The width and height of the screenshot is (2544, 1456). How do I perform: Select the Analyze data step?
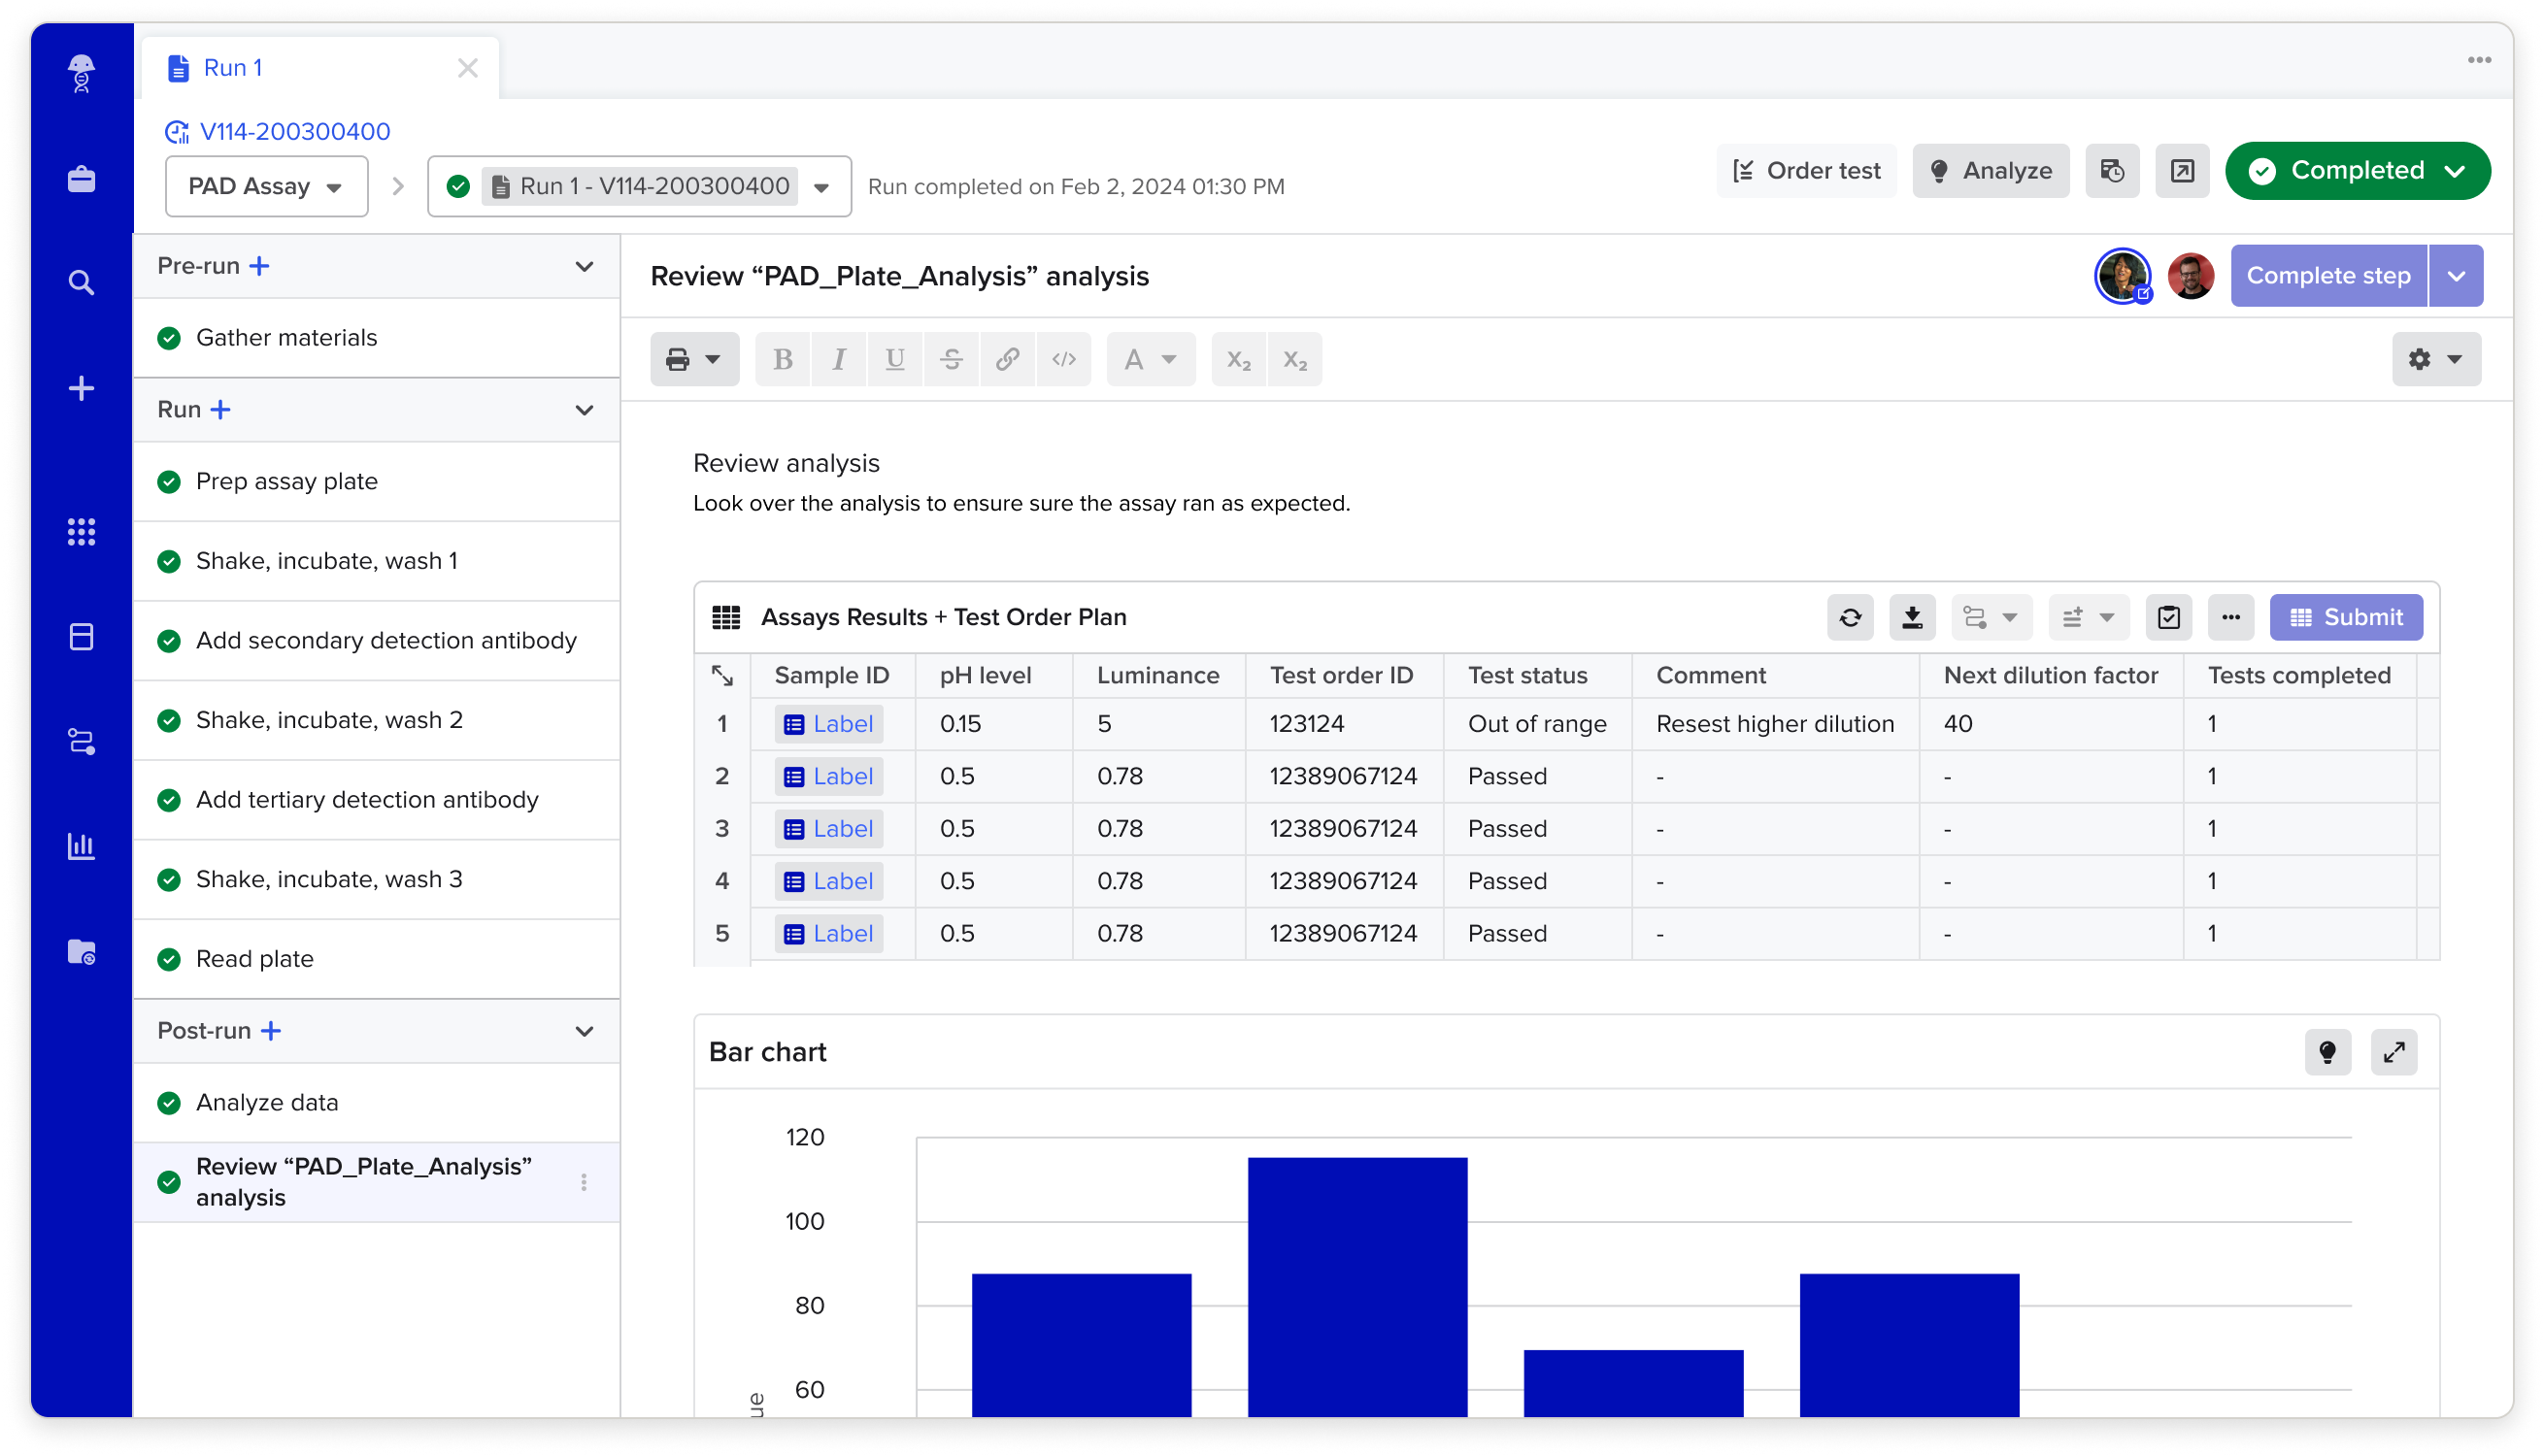(x=376, y=1103)
